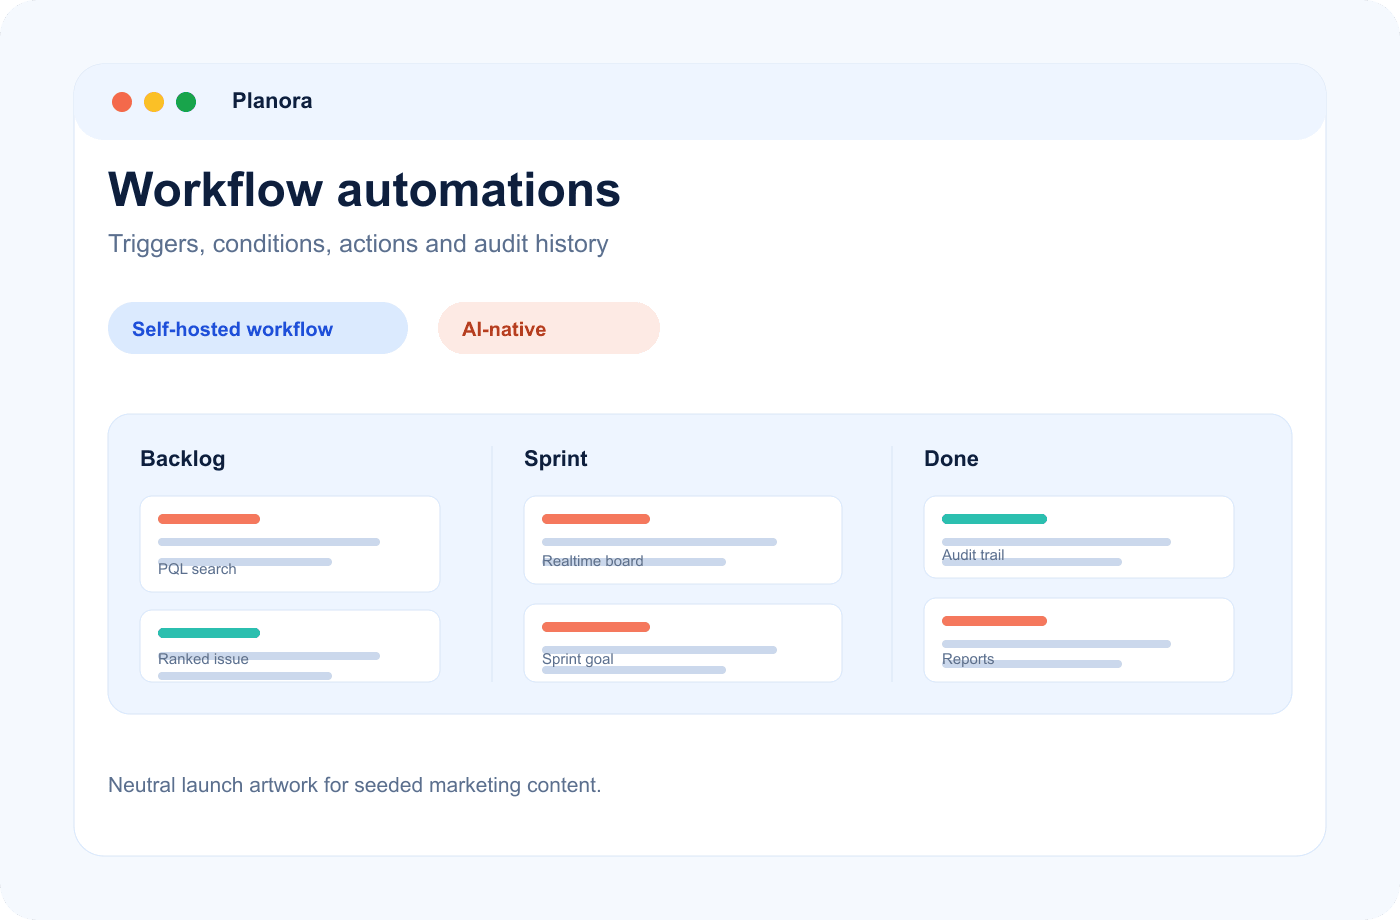Open the Reports card
The image size is (1400, 920).
click(1079, 640)
